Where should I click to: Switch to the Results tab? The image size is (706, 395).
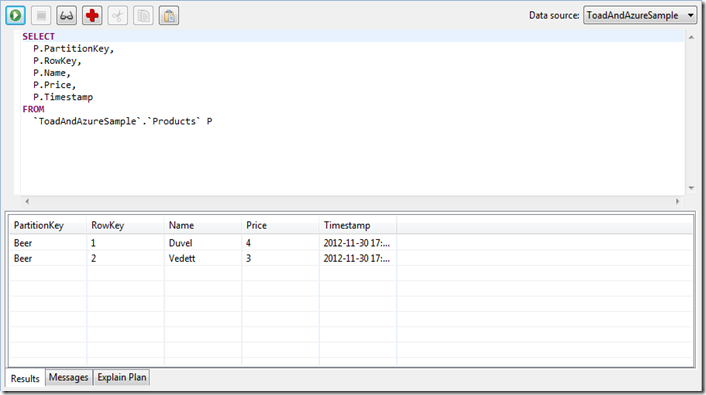[25, 378]
